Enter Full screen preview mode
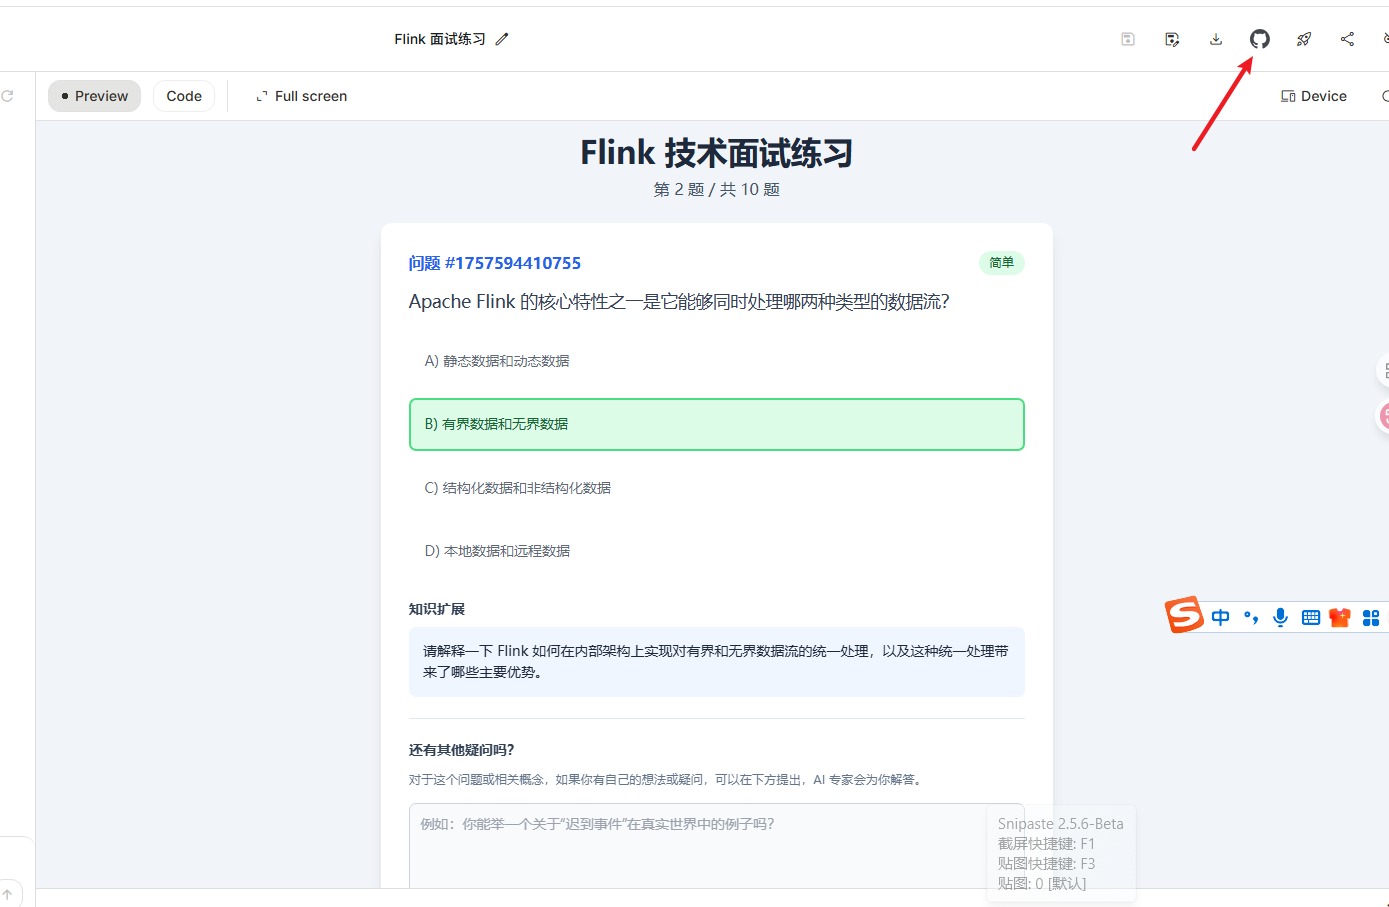 [301, 96]
